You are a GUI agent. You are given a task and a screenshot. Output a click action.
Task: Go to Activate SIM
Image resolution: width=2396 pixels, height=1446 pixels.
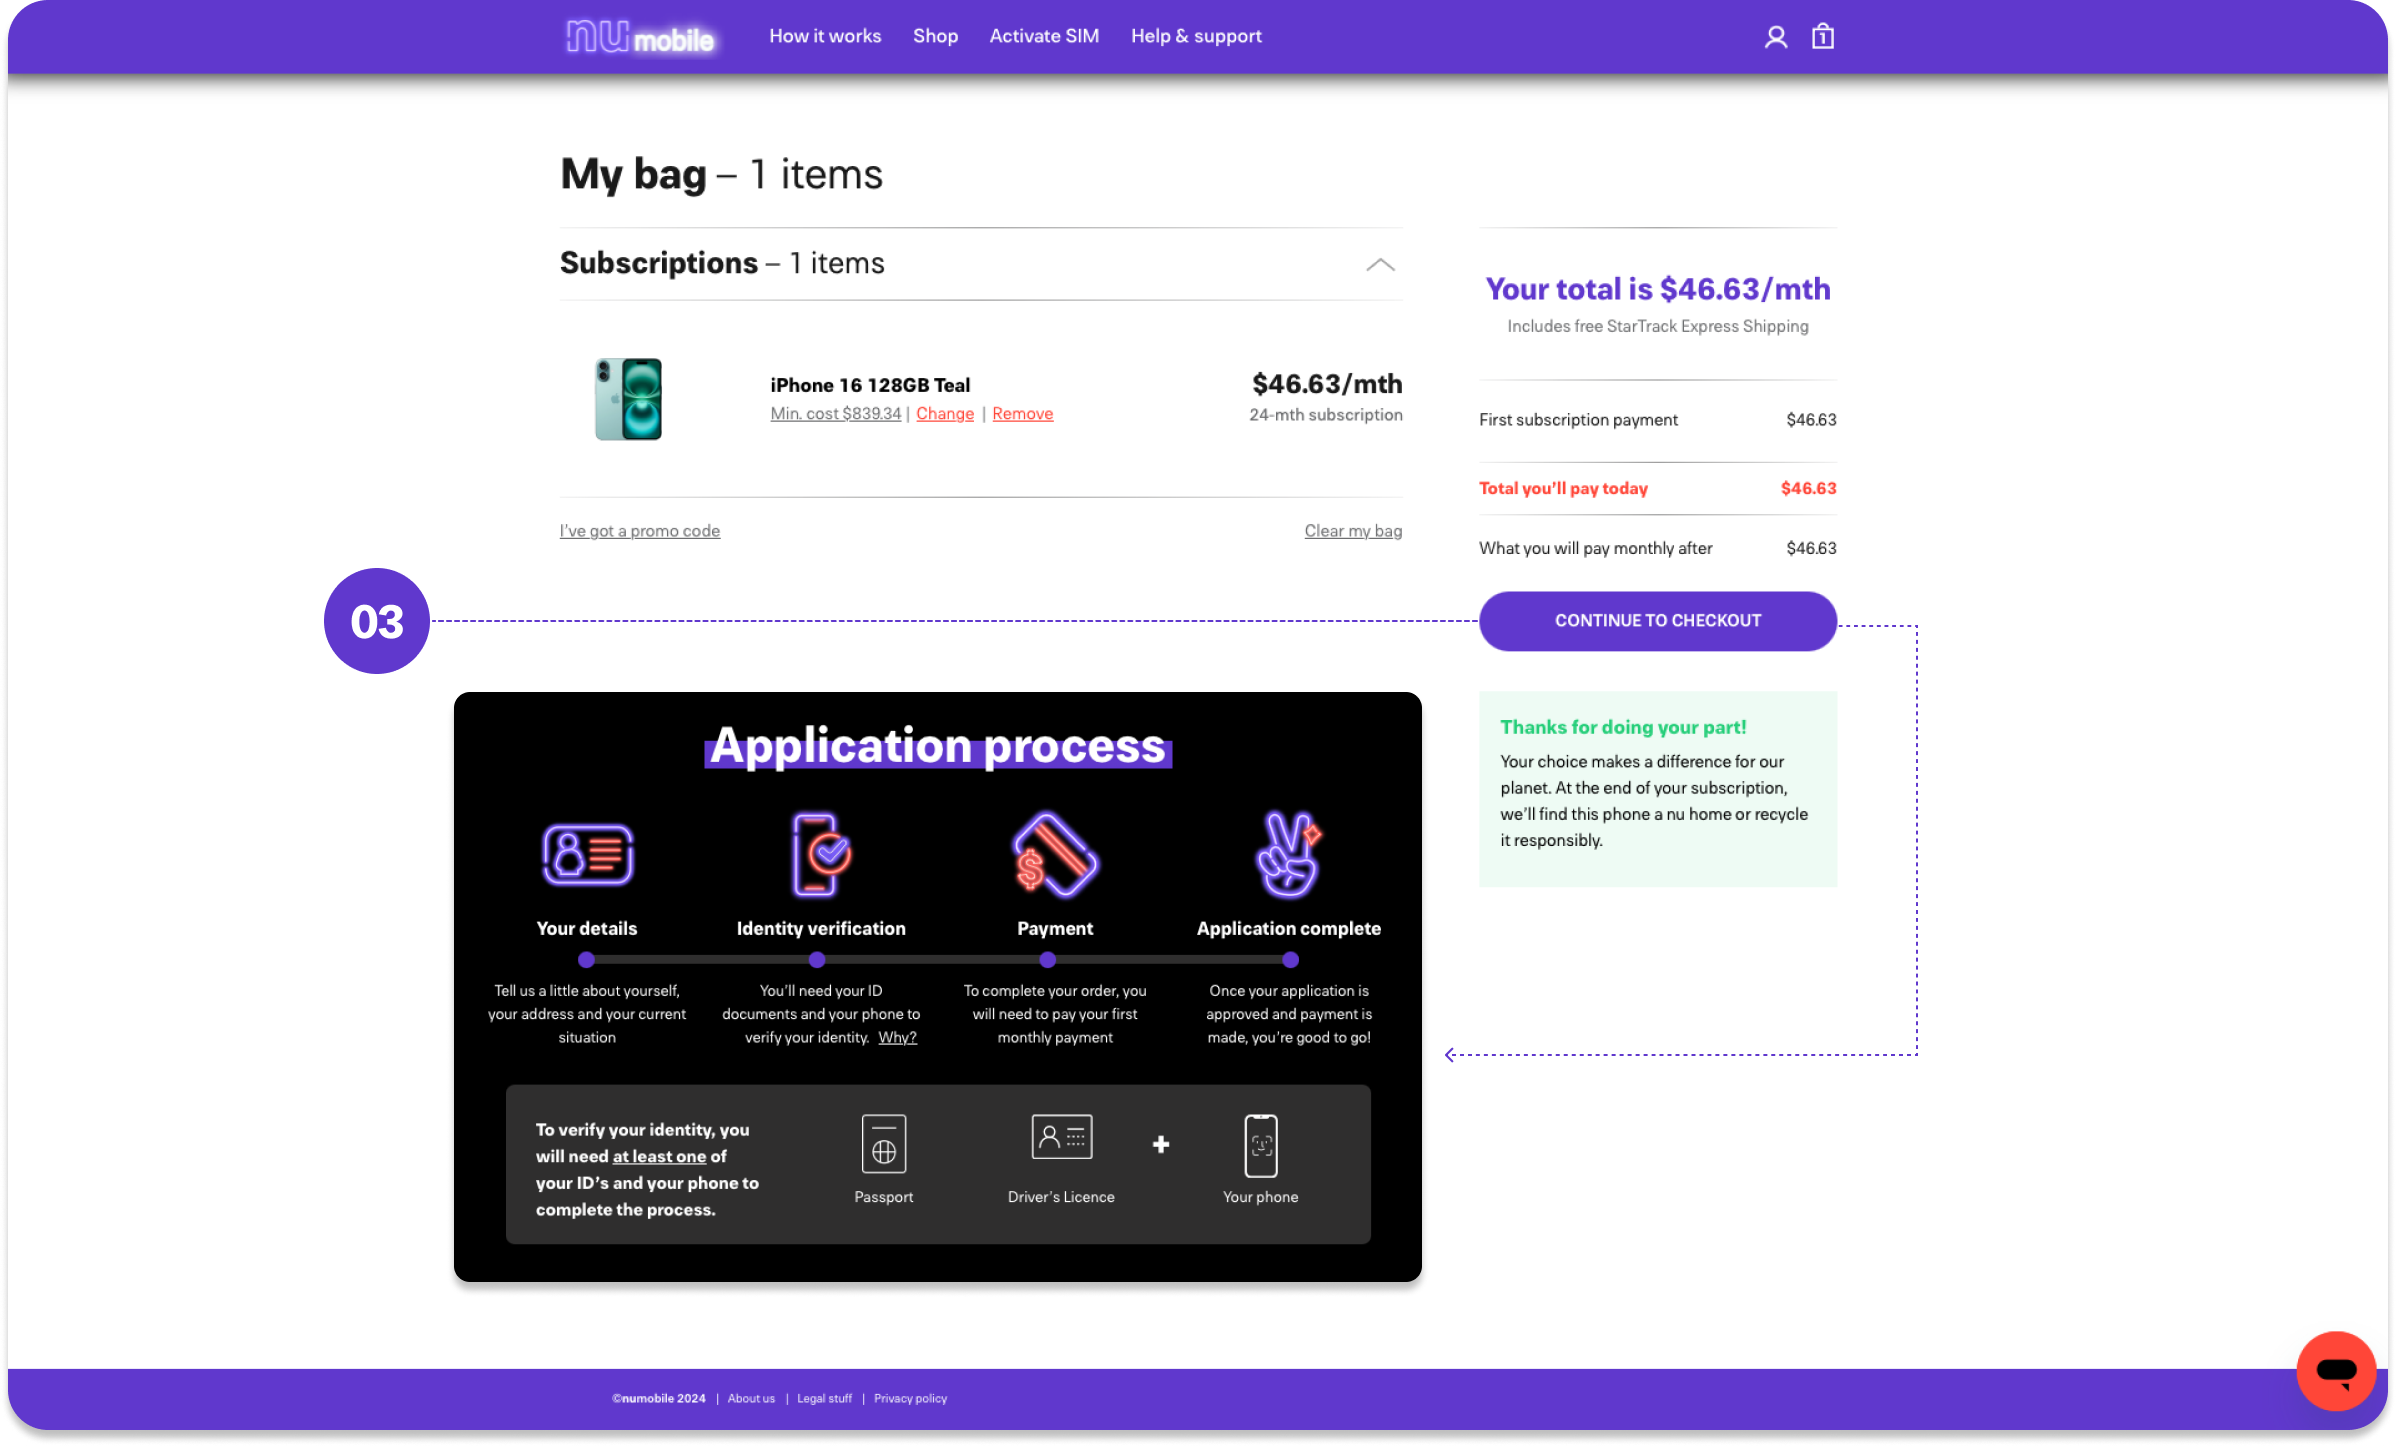point(1044,36)
